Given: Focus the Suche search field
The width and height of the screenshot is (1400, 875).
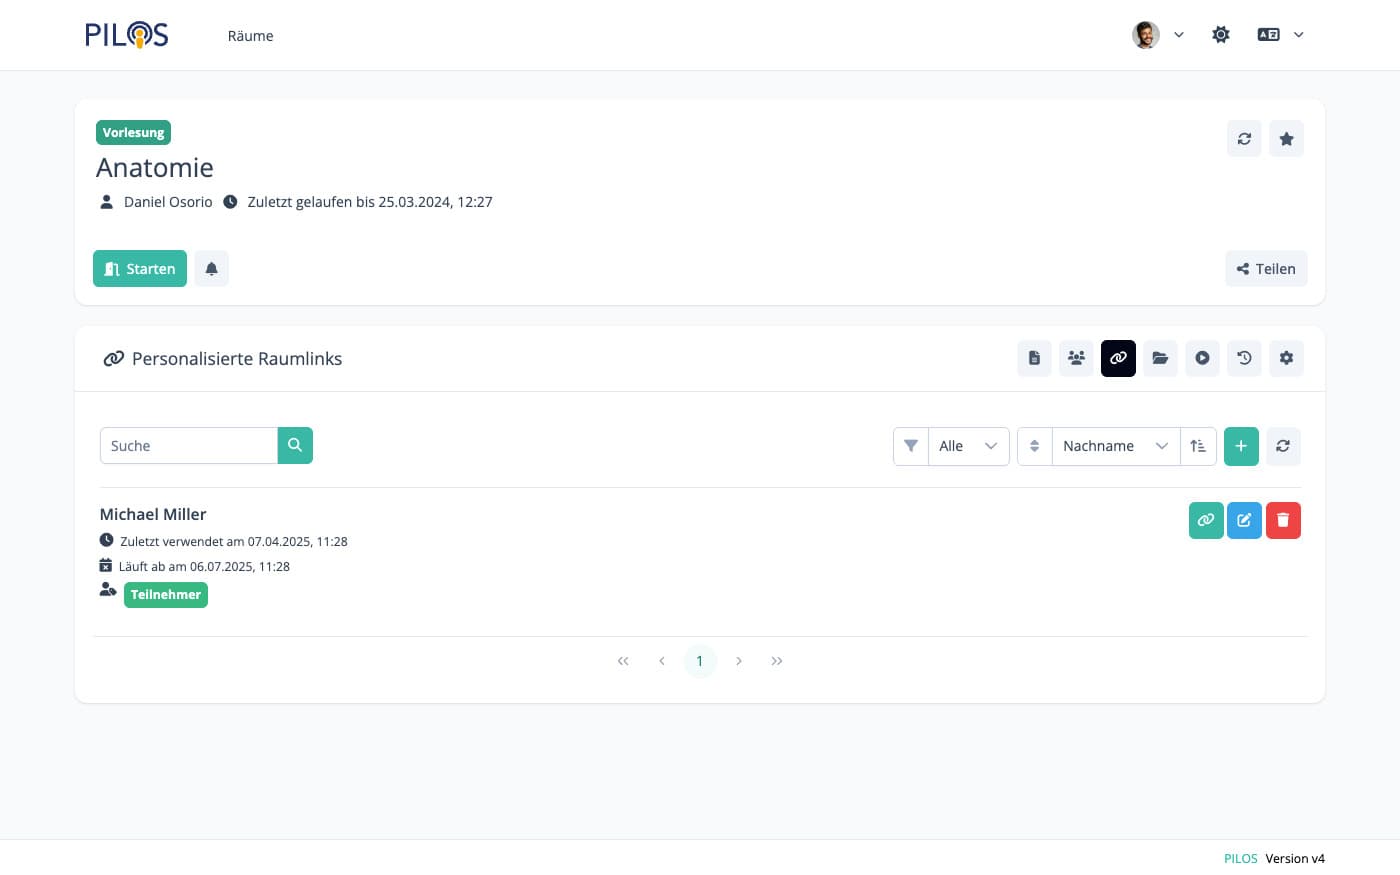Looking at the screenshot, I should point(188,446).
